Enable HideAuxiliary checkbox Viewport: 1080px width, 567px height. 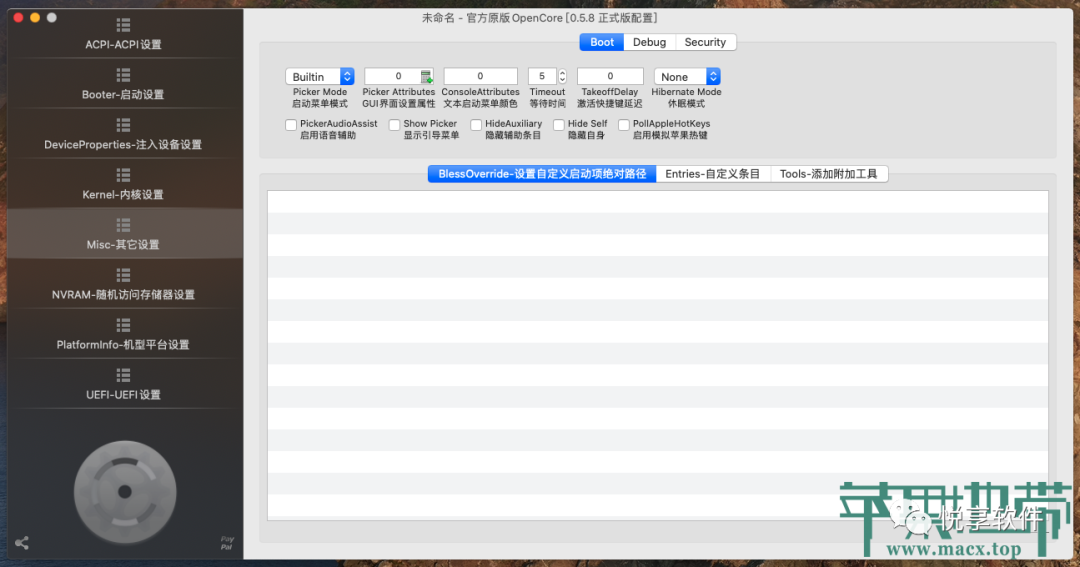(x=476, y=125)
